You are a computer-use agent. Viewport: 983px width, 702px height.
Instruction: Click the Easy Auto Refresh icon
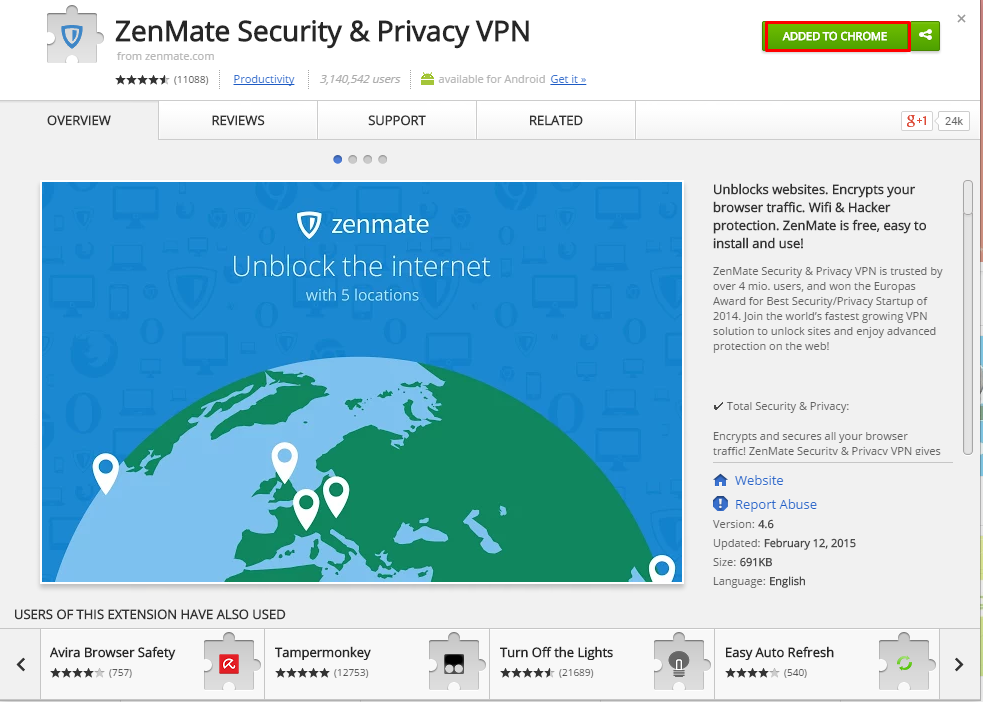click(x=904, y=663)
